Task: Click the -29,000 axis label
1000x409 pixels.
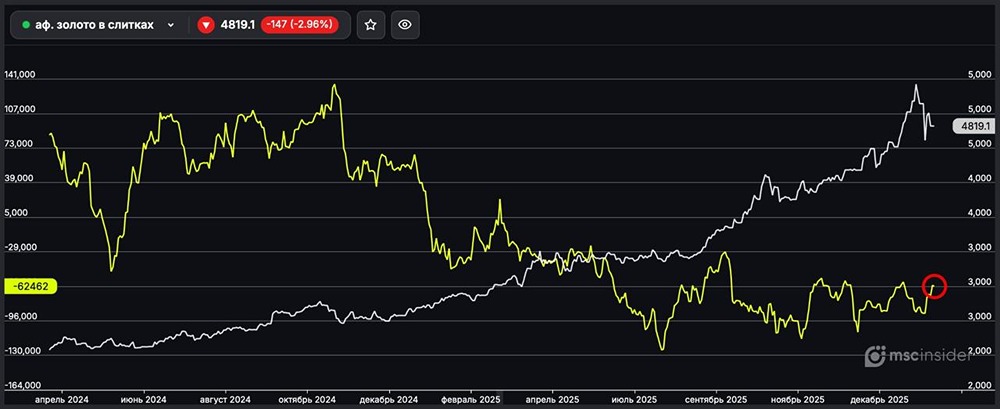Action: coord(20,248)
